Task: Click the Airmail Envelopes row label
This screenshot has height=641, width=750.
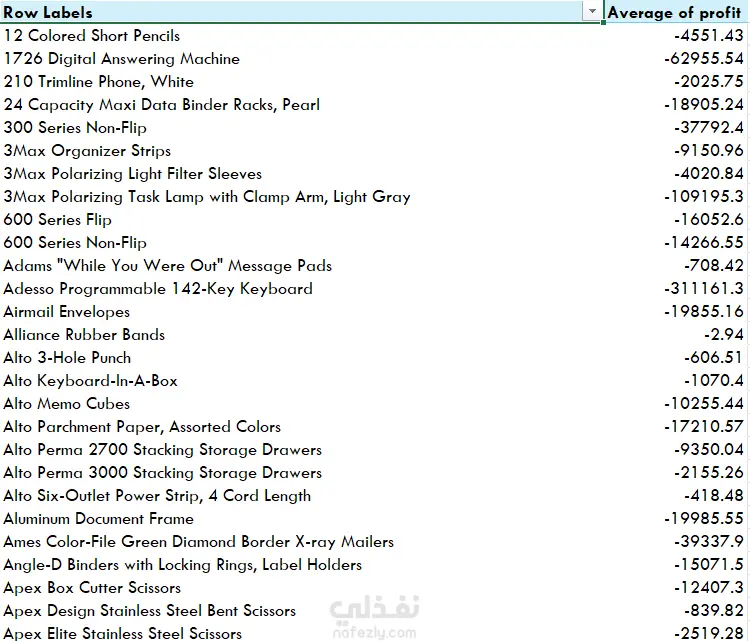Action: tap(66, 312)
